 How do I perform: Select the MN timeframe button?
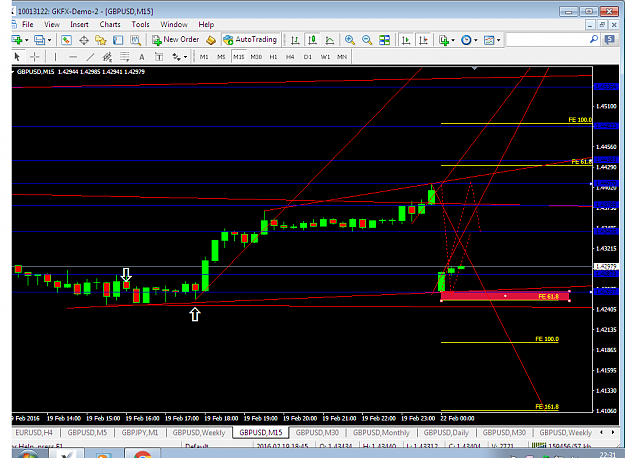(342, 57)
